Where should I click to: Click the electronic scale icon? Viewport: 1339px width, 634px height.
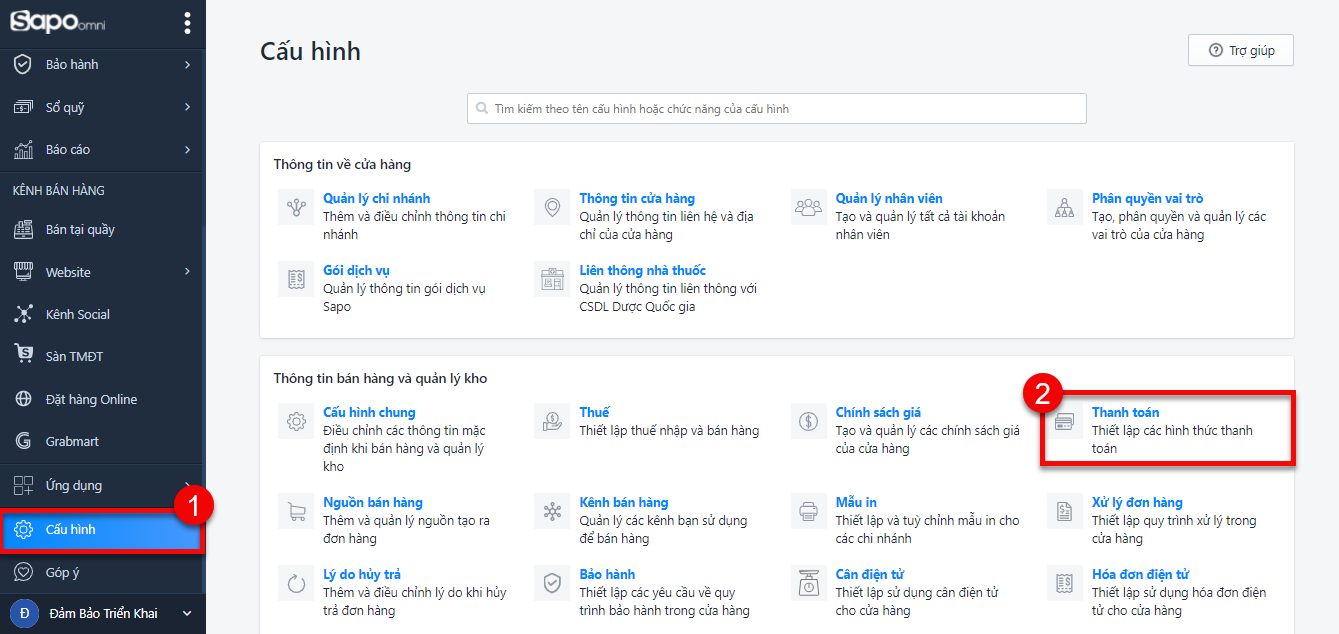[808, 584]
